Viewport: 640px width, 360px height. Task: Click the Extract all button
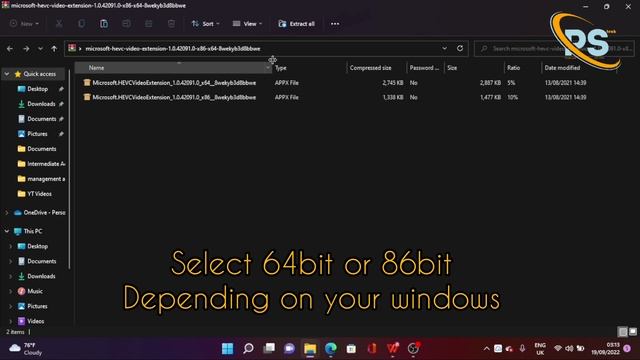[x=296, y=24]
